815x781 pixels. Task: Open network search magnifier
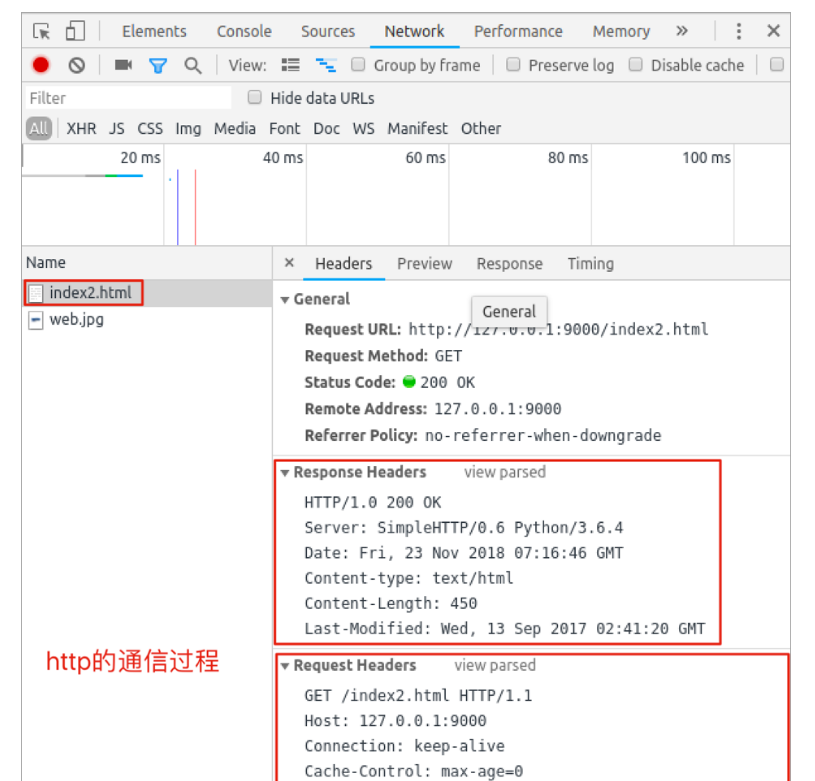pyautogui.click(x=193, y=65)
